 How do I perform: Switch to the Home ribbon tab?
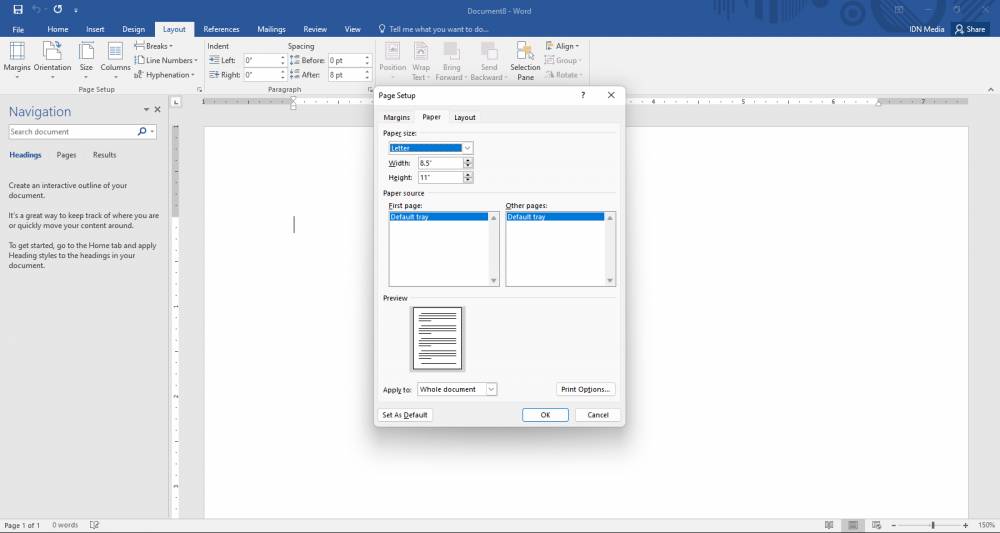(57, 29)
